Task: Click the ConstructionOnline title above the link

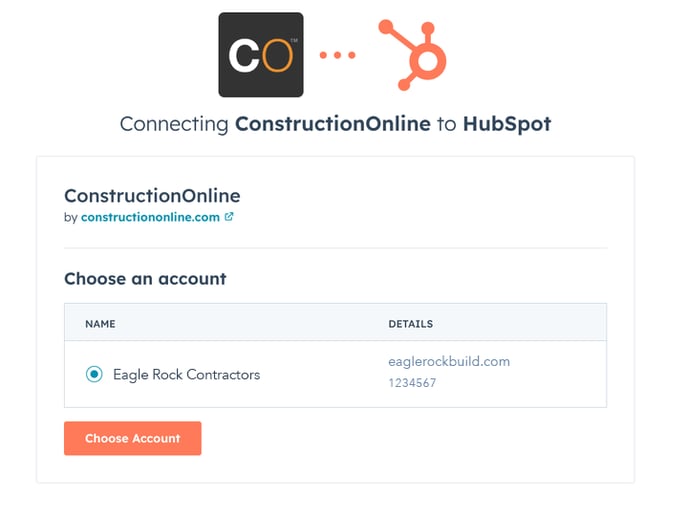Action: point(152,196)
